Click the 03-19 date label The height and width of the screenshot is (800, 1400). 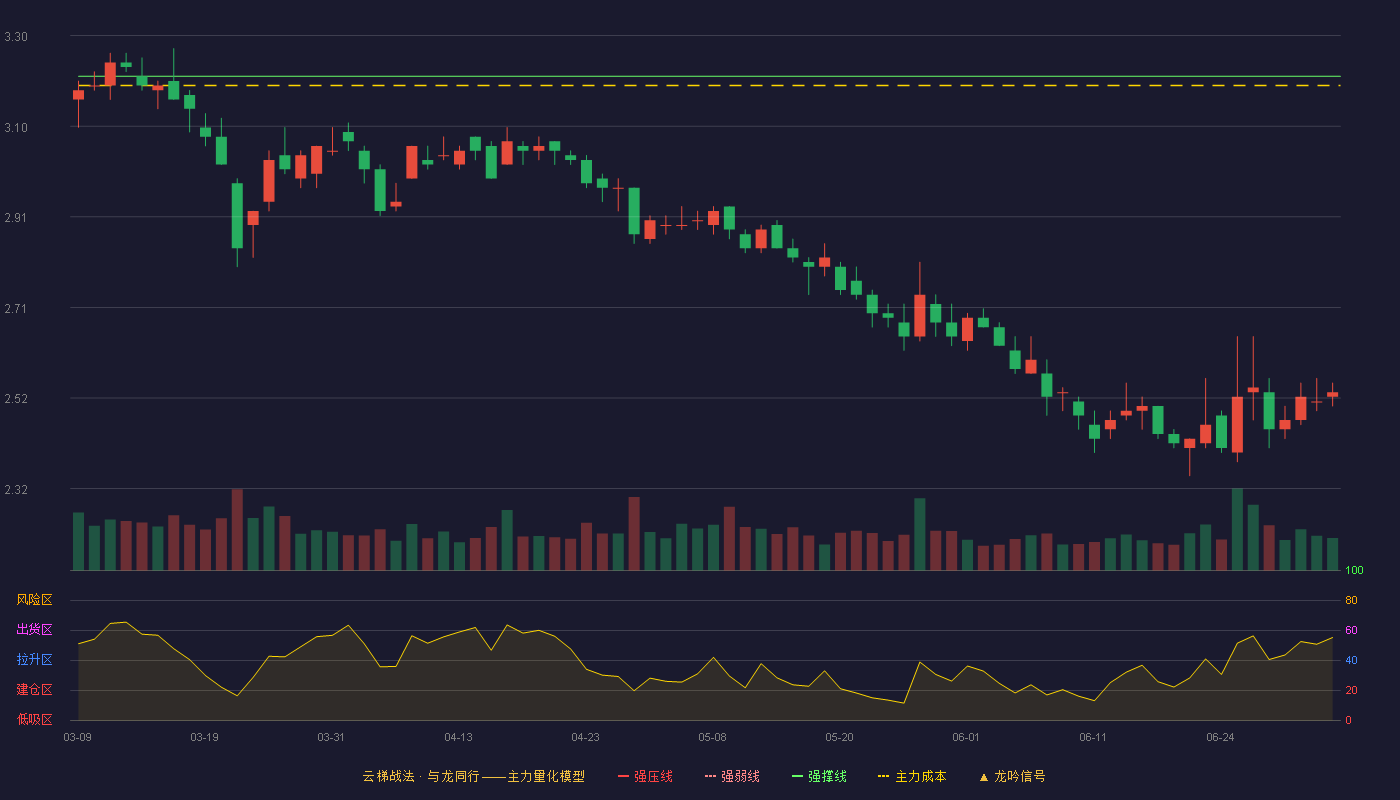(x=204, y=737)
